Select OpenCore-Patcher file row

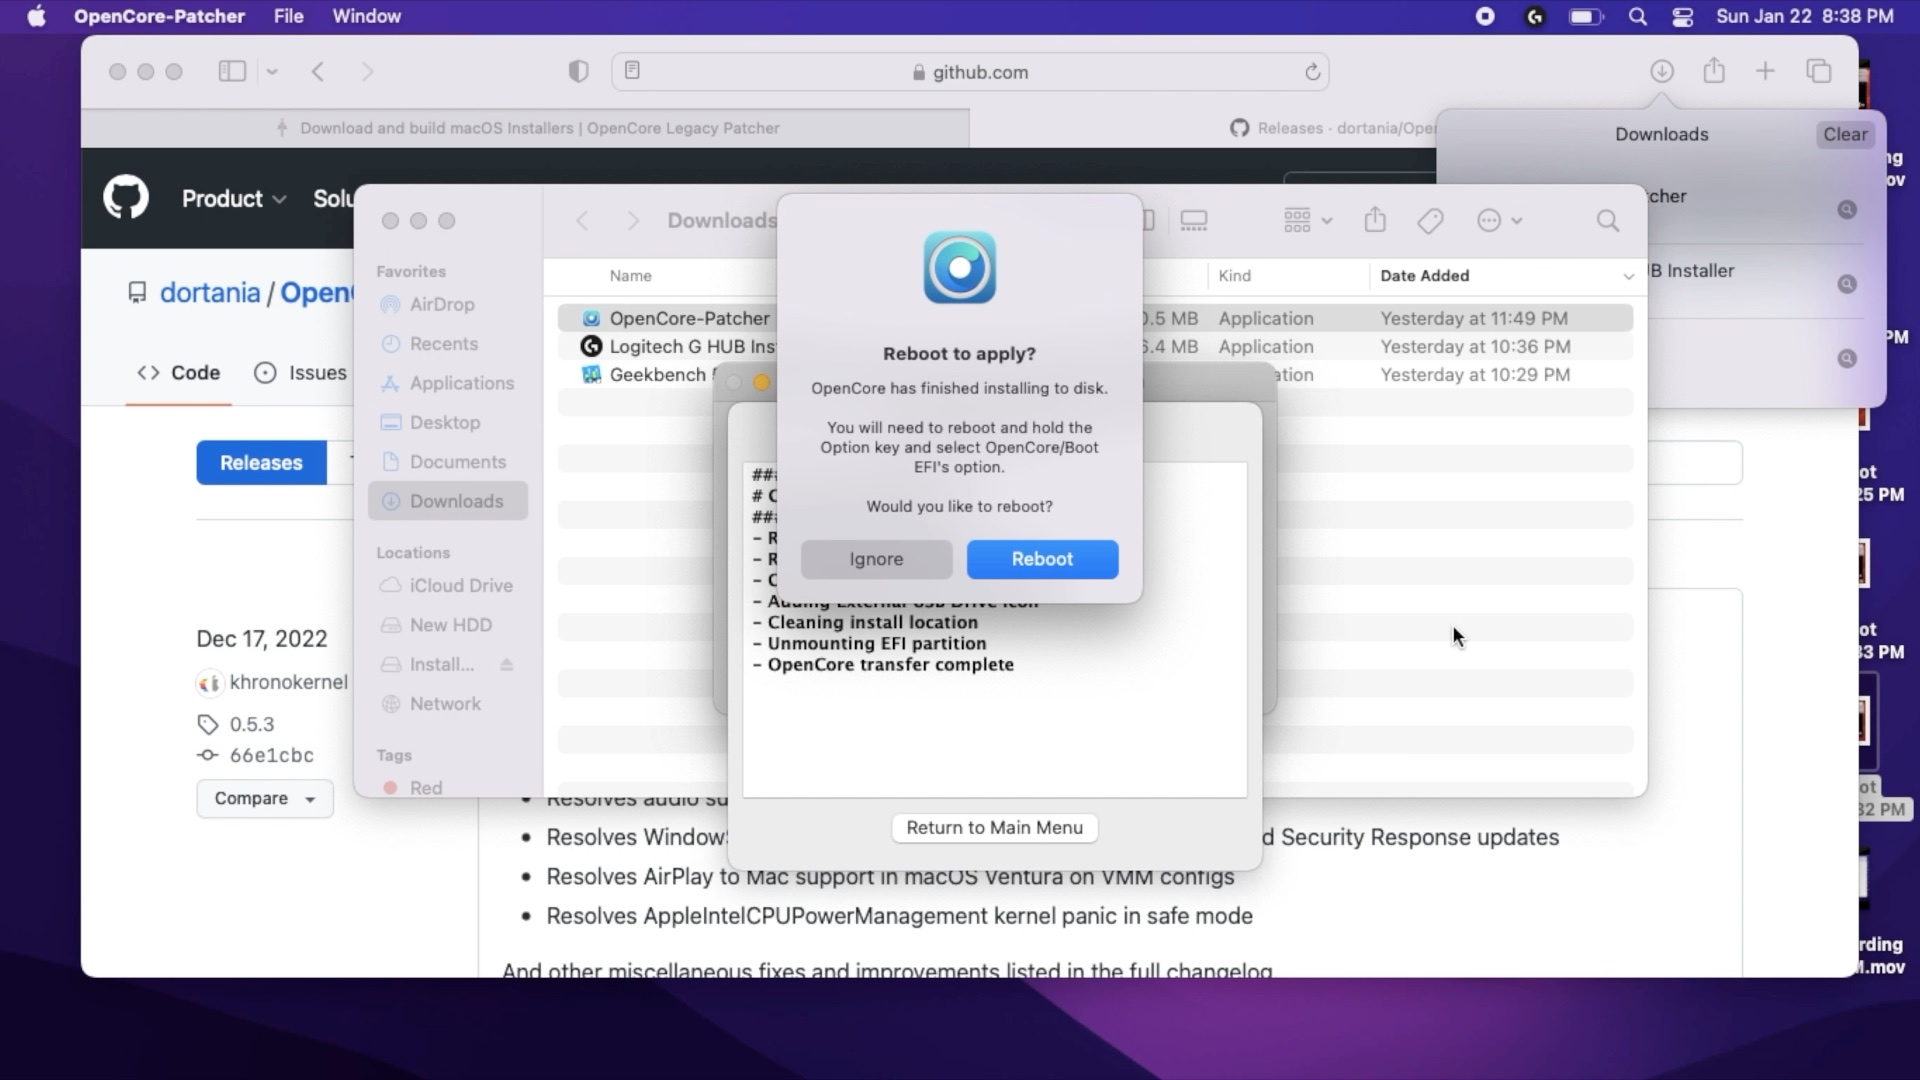[1095, 318]
